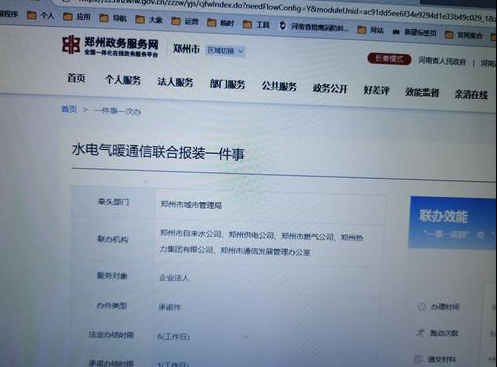Select the 水电气暖通信联合报装一件事 heading
Viewport: 497px width, 367px height.
pyautogui.click(x=158, y=152)
